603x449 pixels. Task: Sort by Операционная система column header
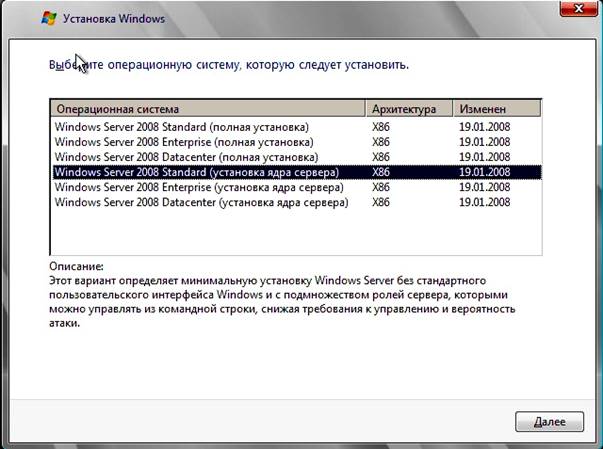pos(208,109)
